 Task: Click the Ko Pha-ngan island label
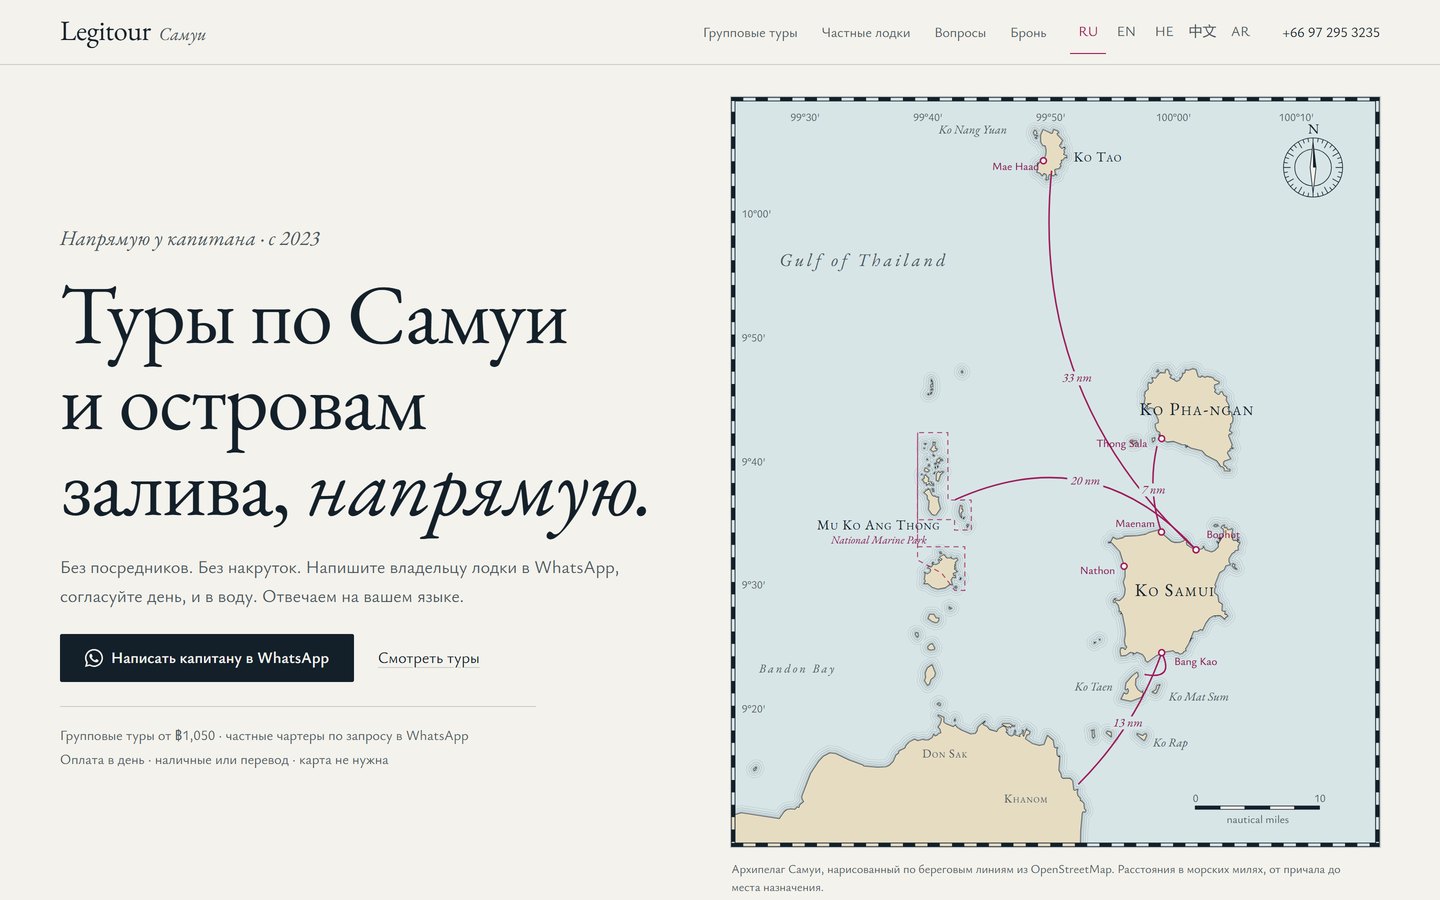coord(1196,410)
